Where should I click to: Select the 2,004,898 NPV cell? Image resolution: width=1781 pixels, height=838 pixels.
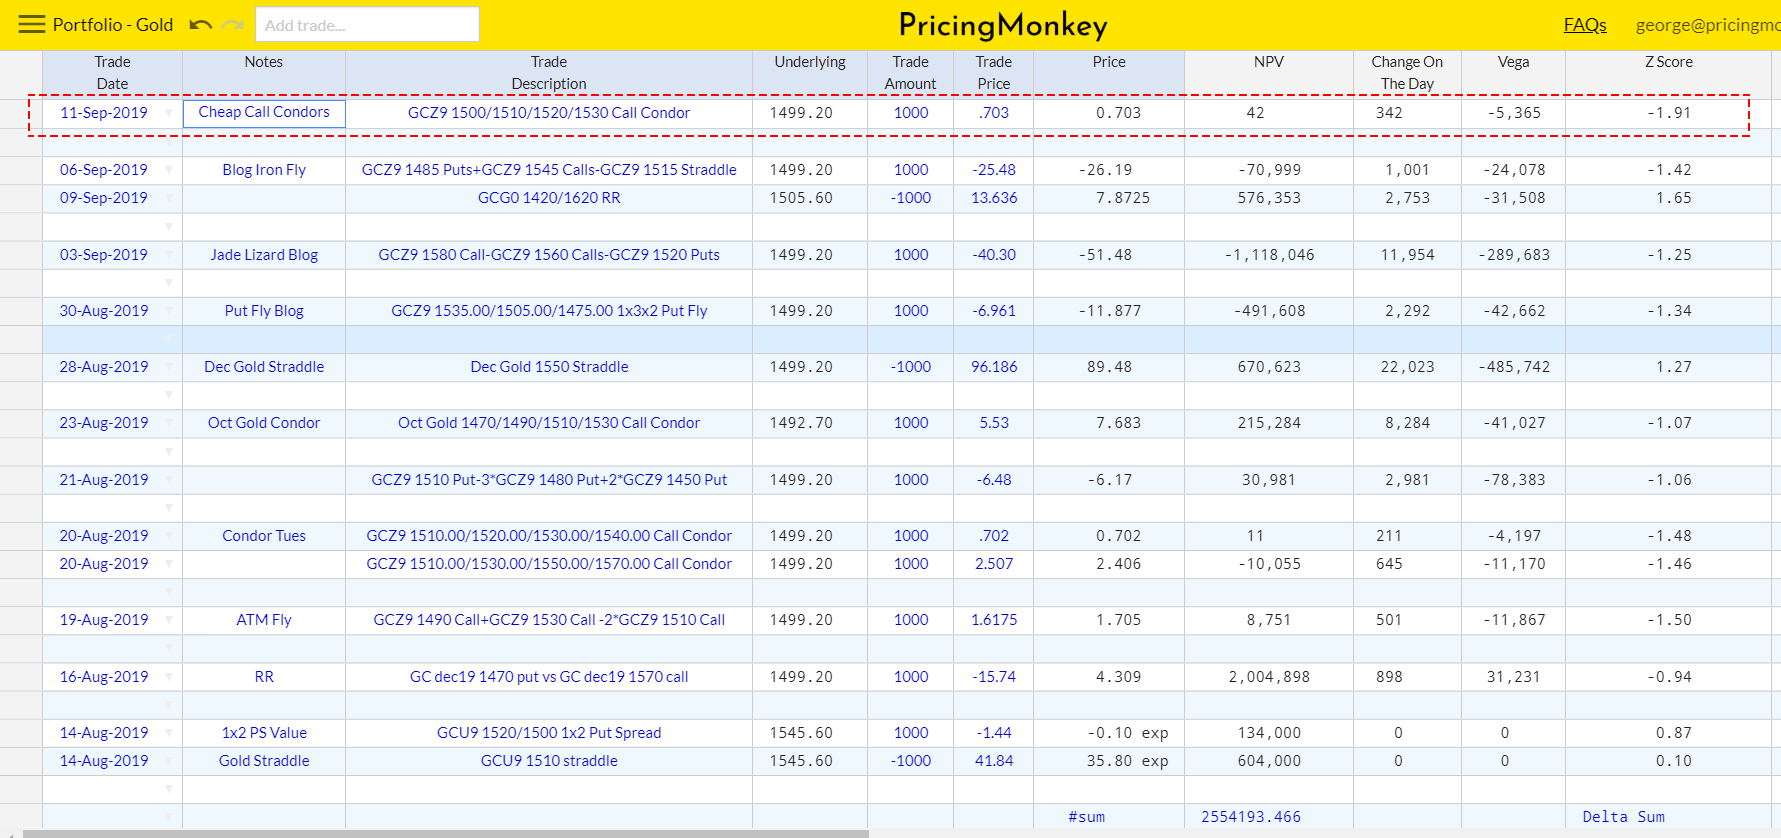pyautogui.click(x=1269, y=677)
